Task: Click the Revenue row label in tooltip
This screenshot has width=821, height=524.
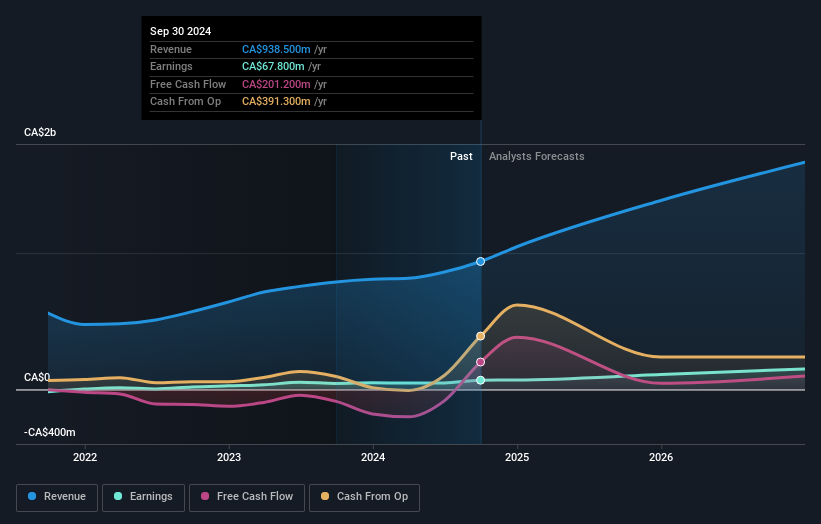Action: (171, 49)
